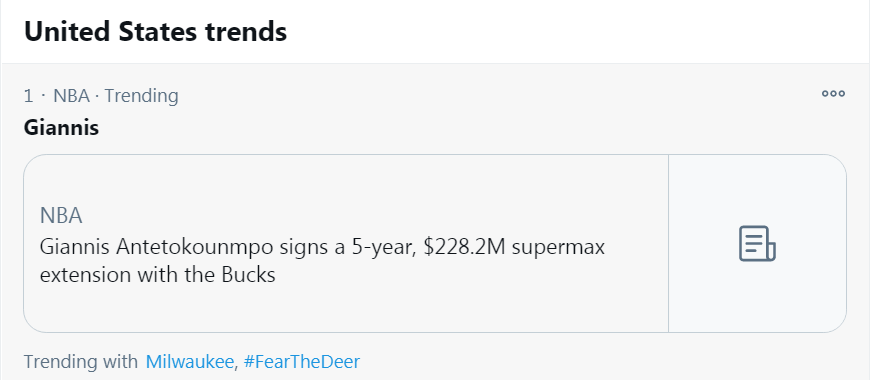Click the rank number 1 of the trend
Viewport: 876px width, 380px height.
click(x=28, y=96)
